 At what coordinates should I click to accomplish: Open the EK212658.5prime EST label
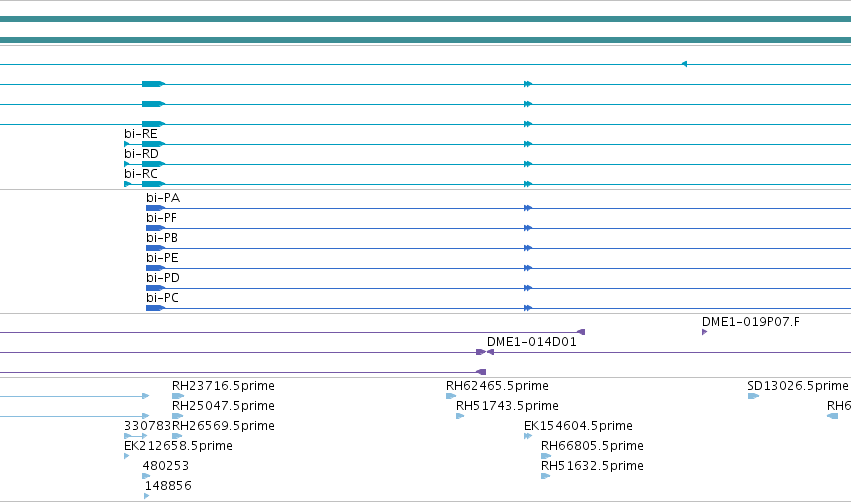(x=178, y=446)
